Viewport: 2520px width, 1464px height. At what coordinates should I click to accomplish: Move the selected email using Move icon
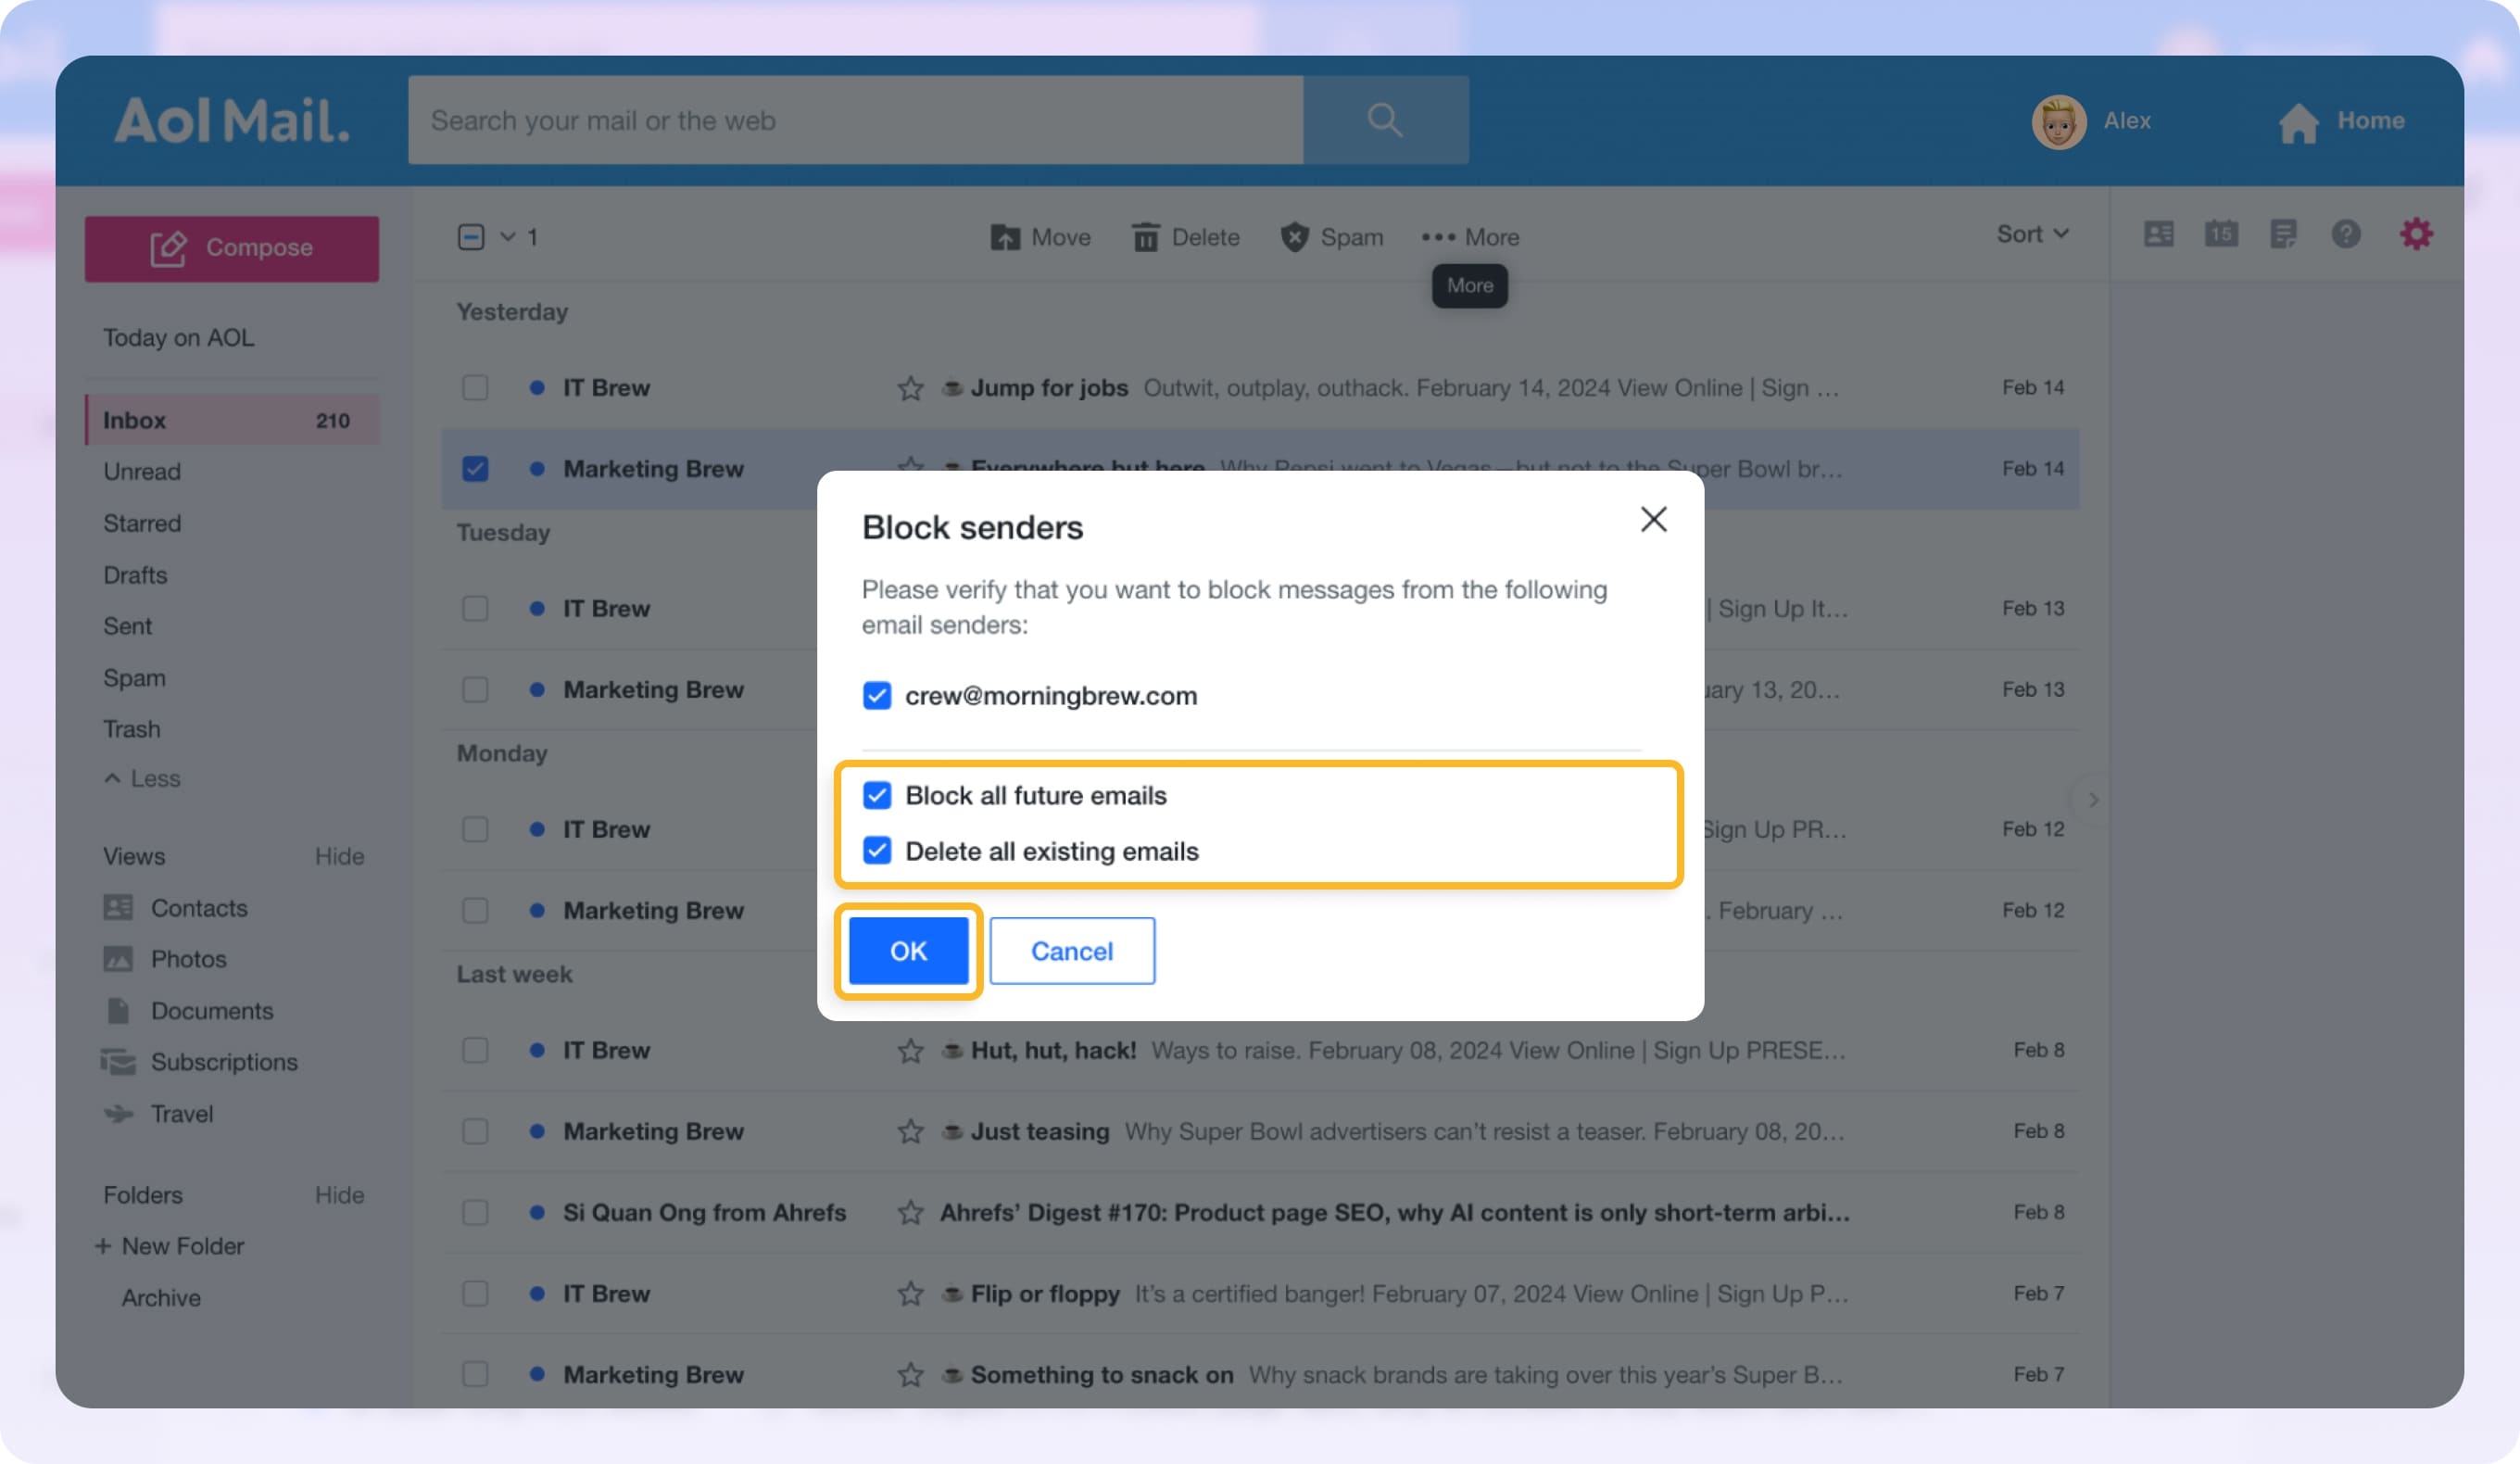click(x=1040, y=237)
